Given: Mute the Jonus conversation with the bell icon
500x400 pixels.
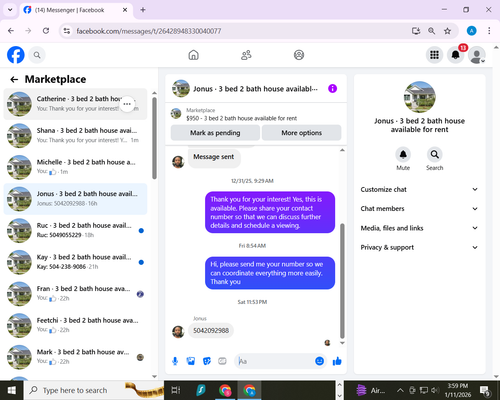Looking at the screenshot, I should click(x=403, y=155).
